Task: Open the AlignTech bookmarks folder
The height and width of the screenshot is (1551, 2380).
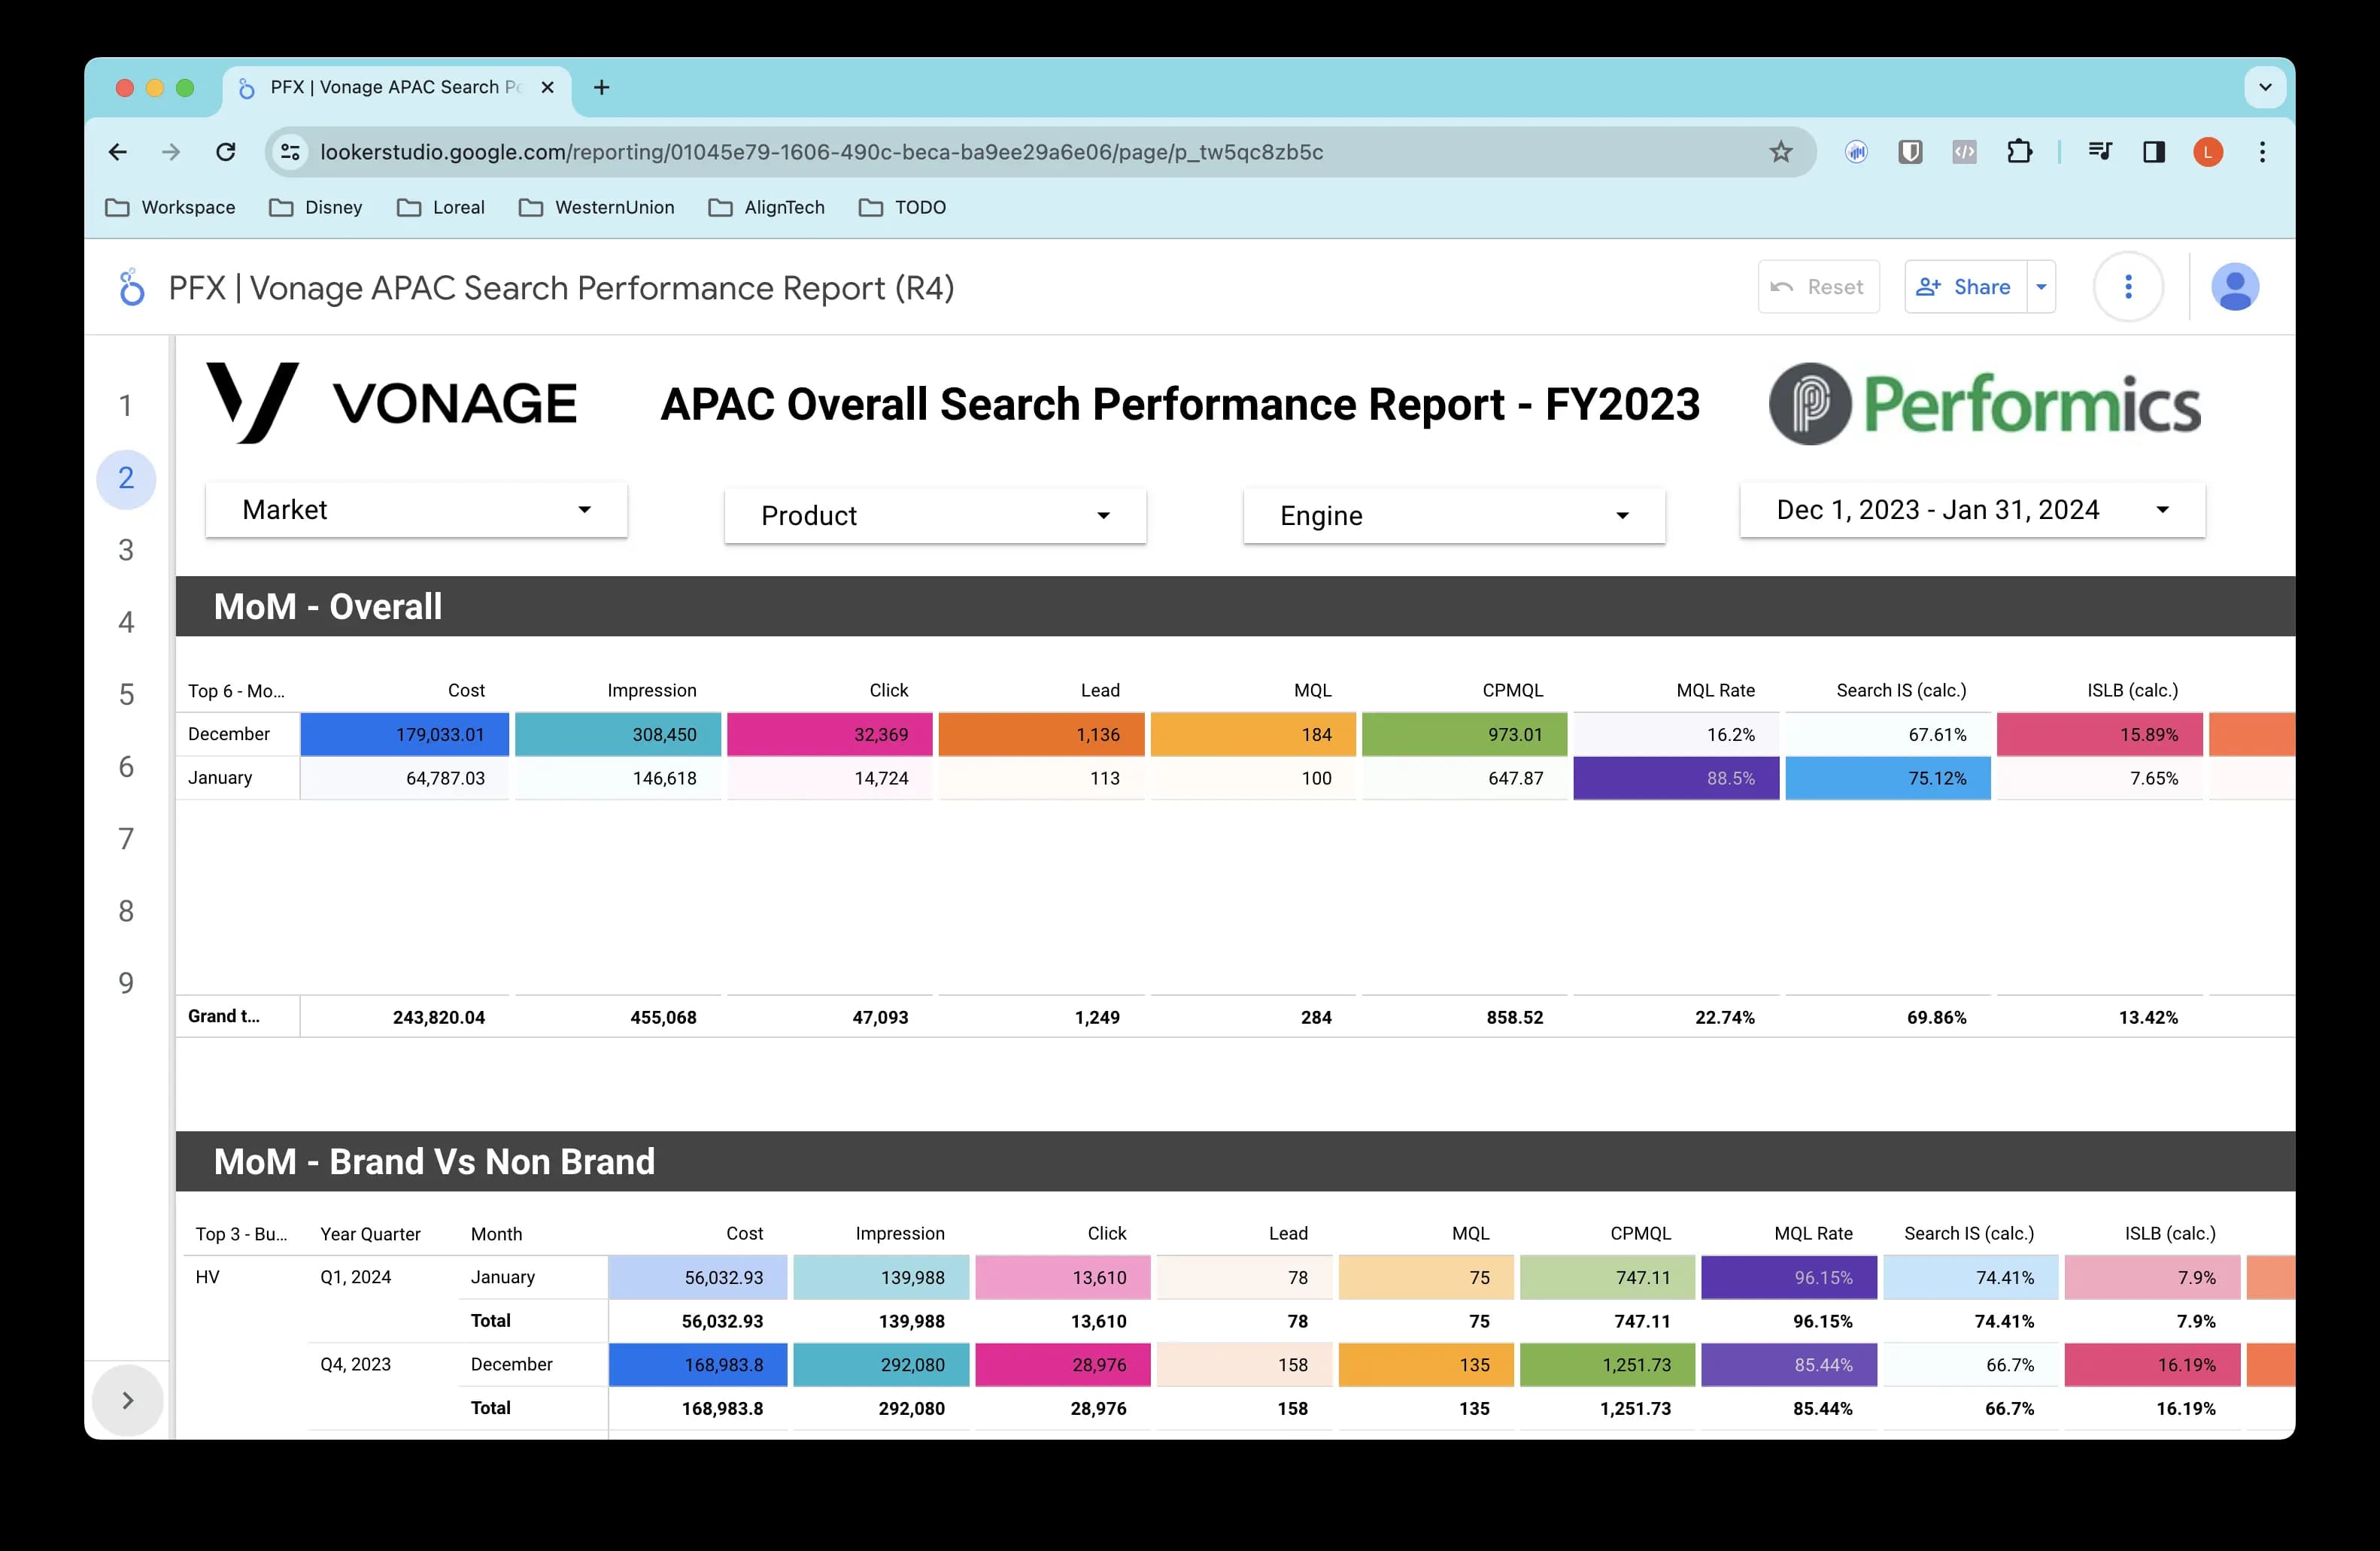Action: click(x=767, y=207)
